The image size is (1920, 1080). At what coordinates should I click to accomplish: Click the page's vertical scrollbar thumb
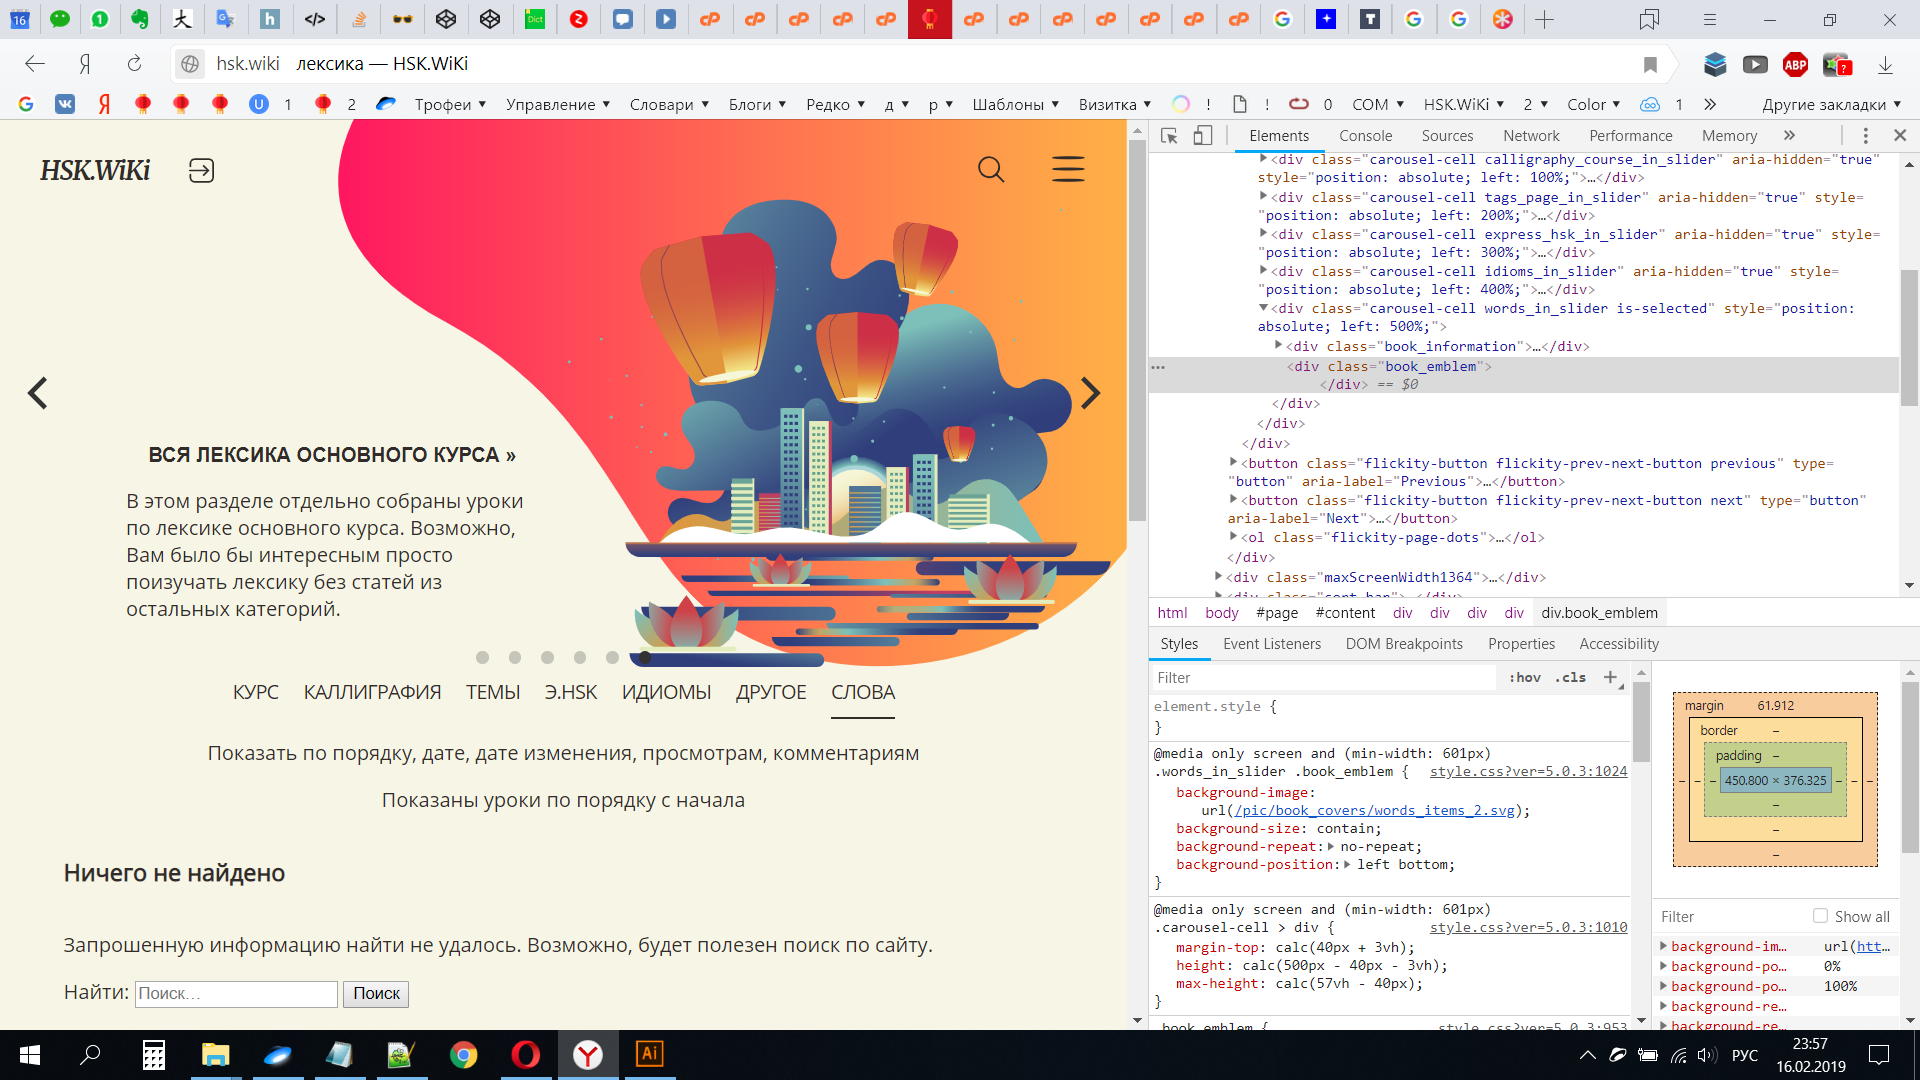[1137, 330]
